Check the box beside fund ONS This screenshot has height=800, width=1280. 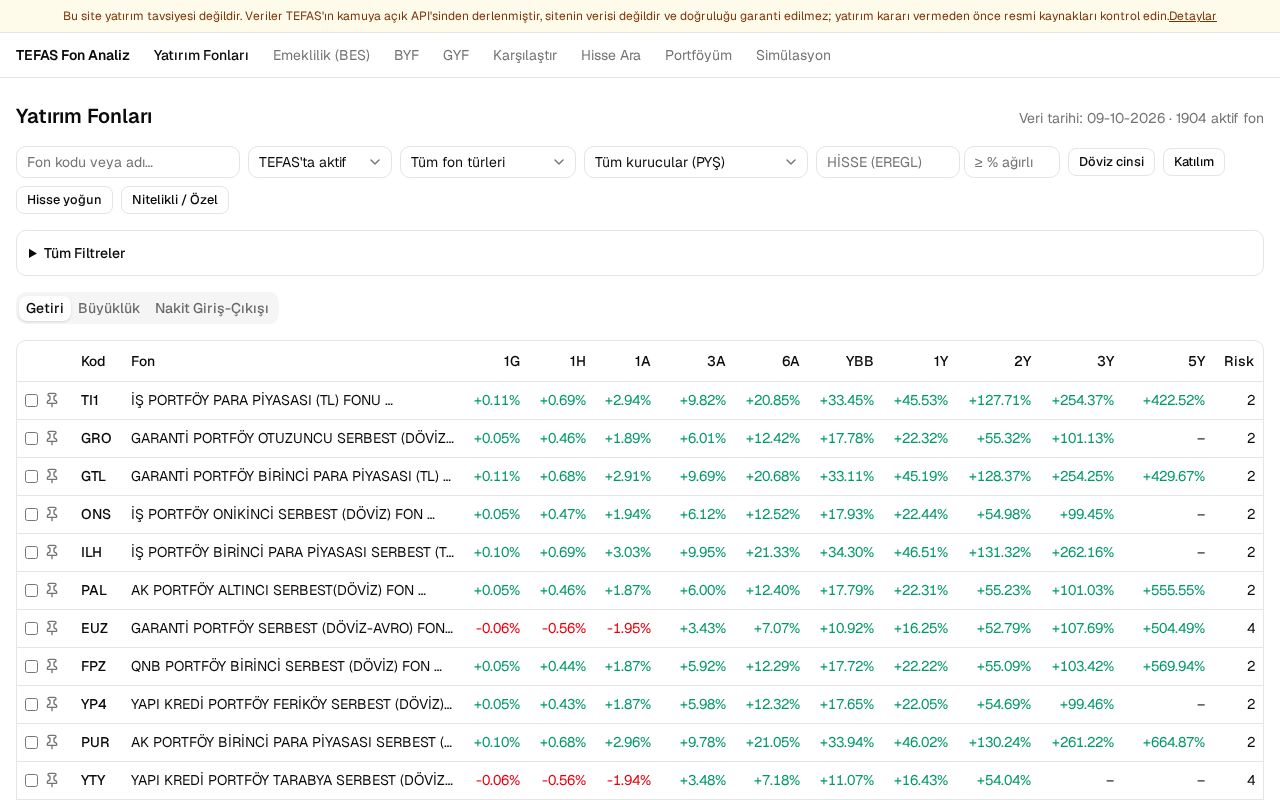coord(31,514)
